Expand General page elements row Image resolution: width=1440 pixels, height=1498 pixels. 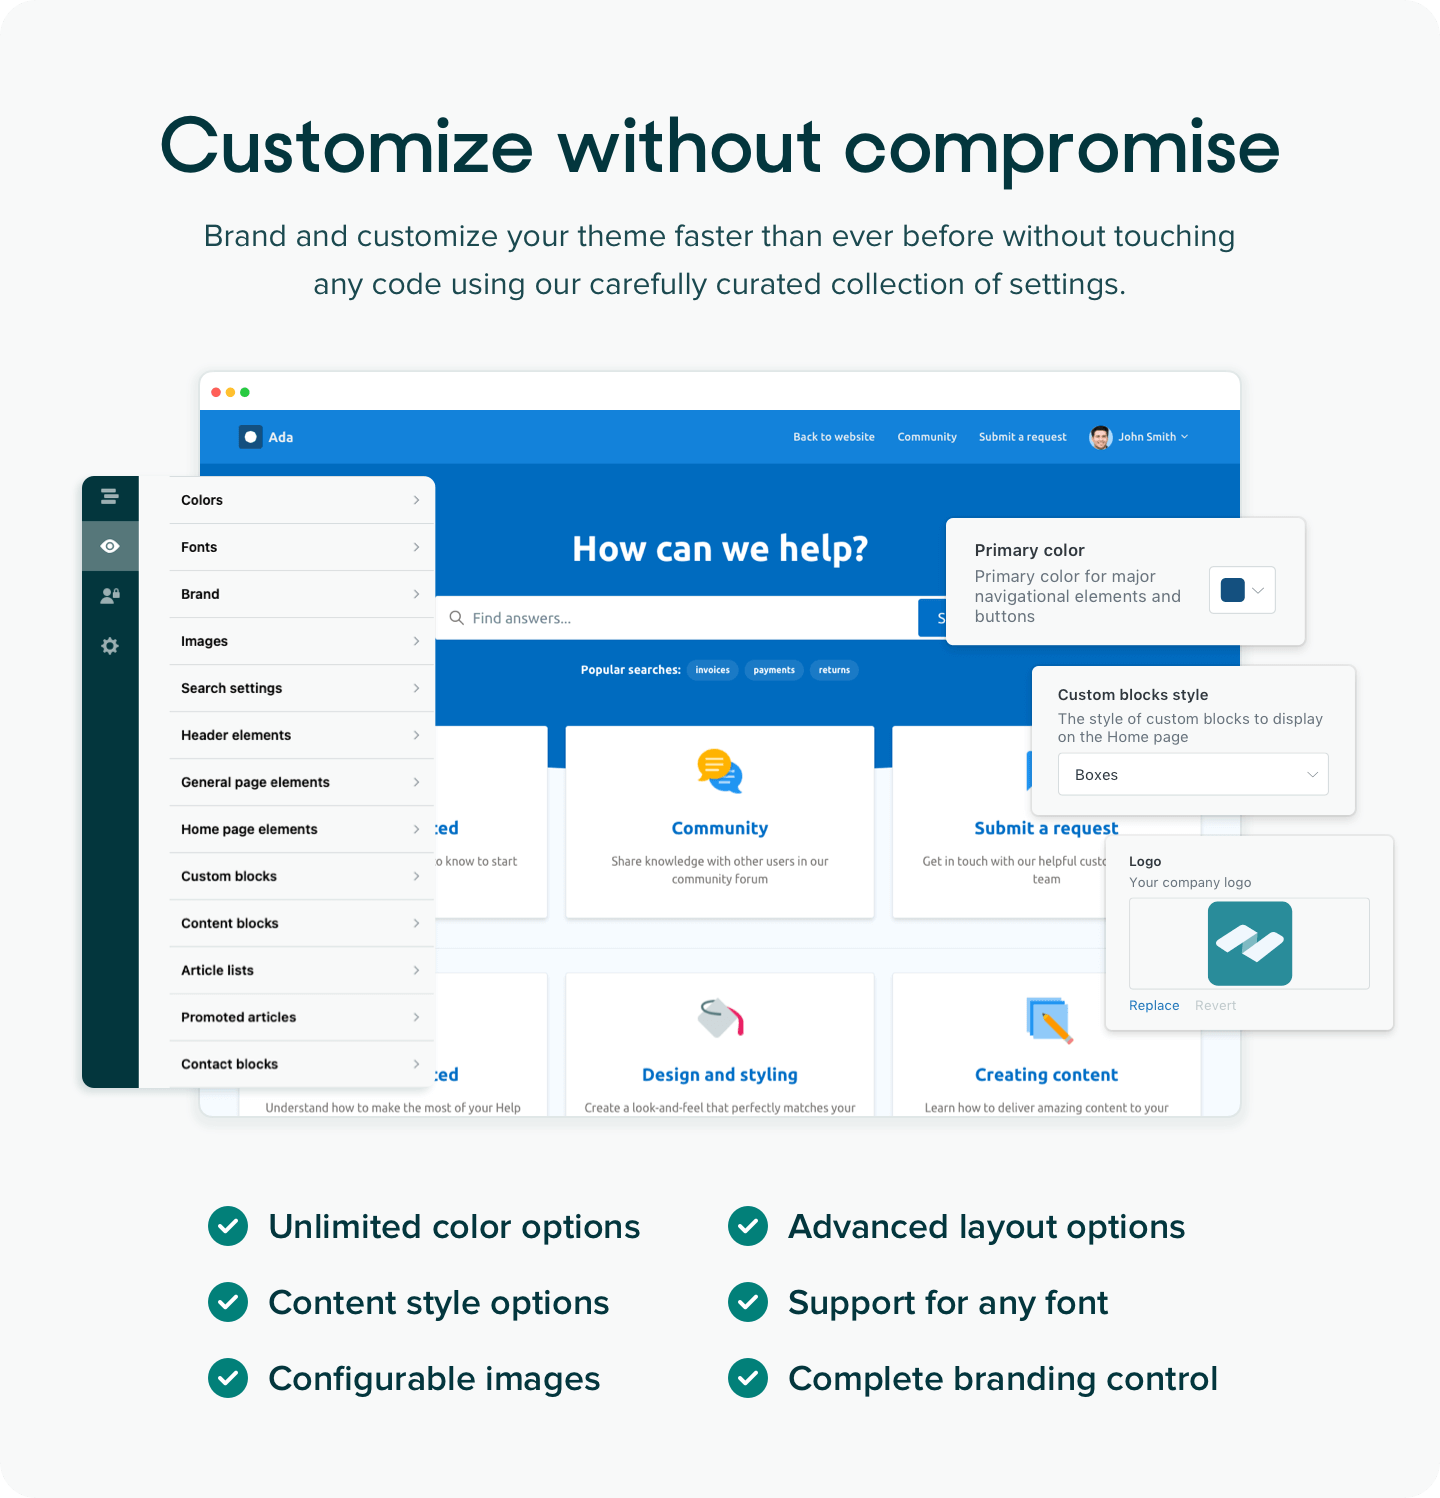(x=302, y=782)
